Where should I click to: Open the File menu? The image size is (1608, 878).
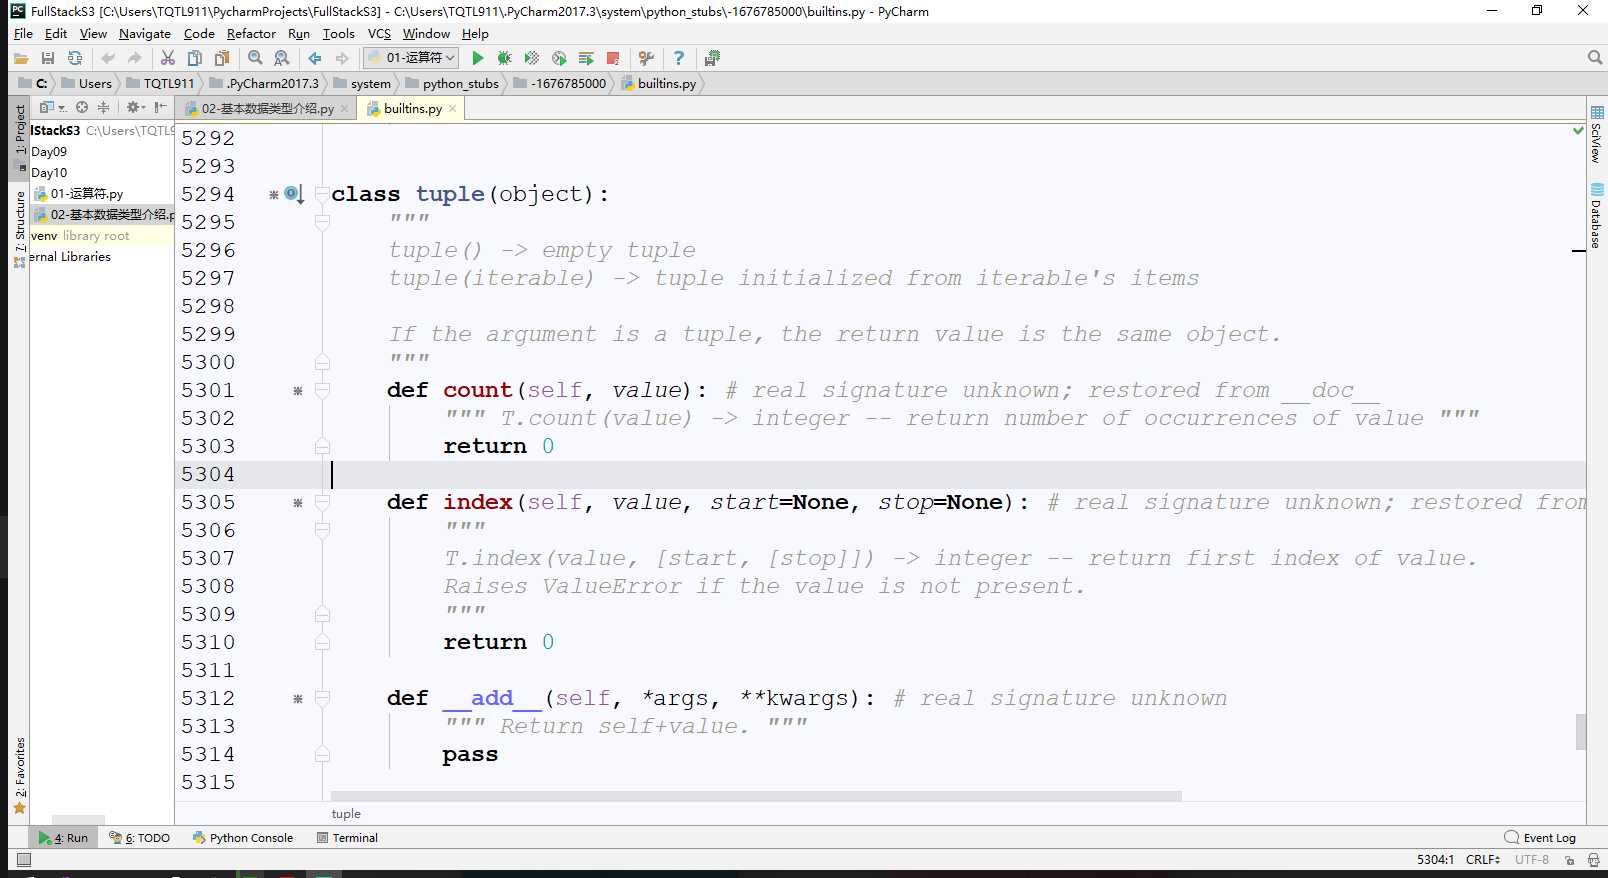click(x=23, y=33)
